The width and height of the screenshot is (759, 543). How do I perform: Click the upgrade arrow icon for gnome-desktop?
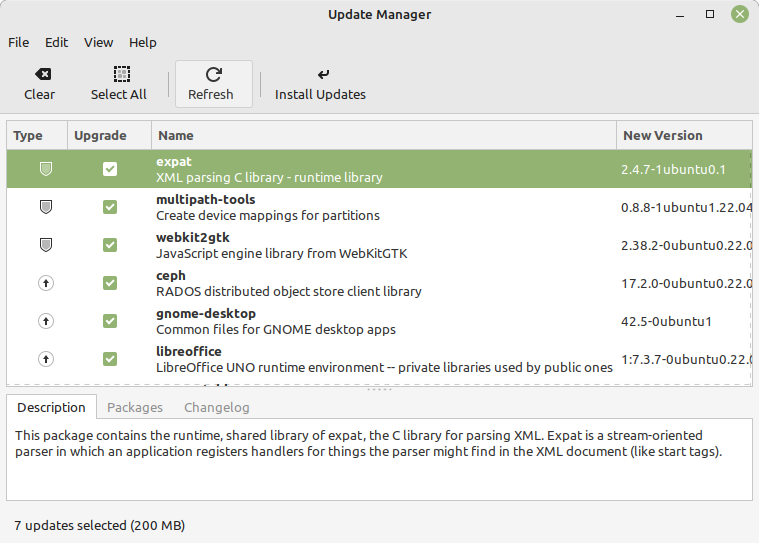(x=46, y=321)
